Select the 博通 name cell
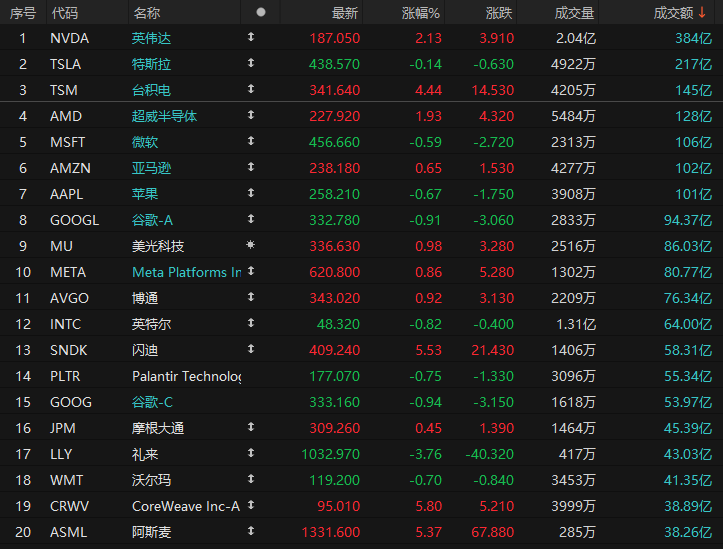The height and width of the screenshot is (549, 723). point(145,298)
